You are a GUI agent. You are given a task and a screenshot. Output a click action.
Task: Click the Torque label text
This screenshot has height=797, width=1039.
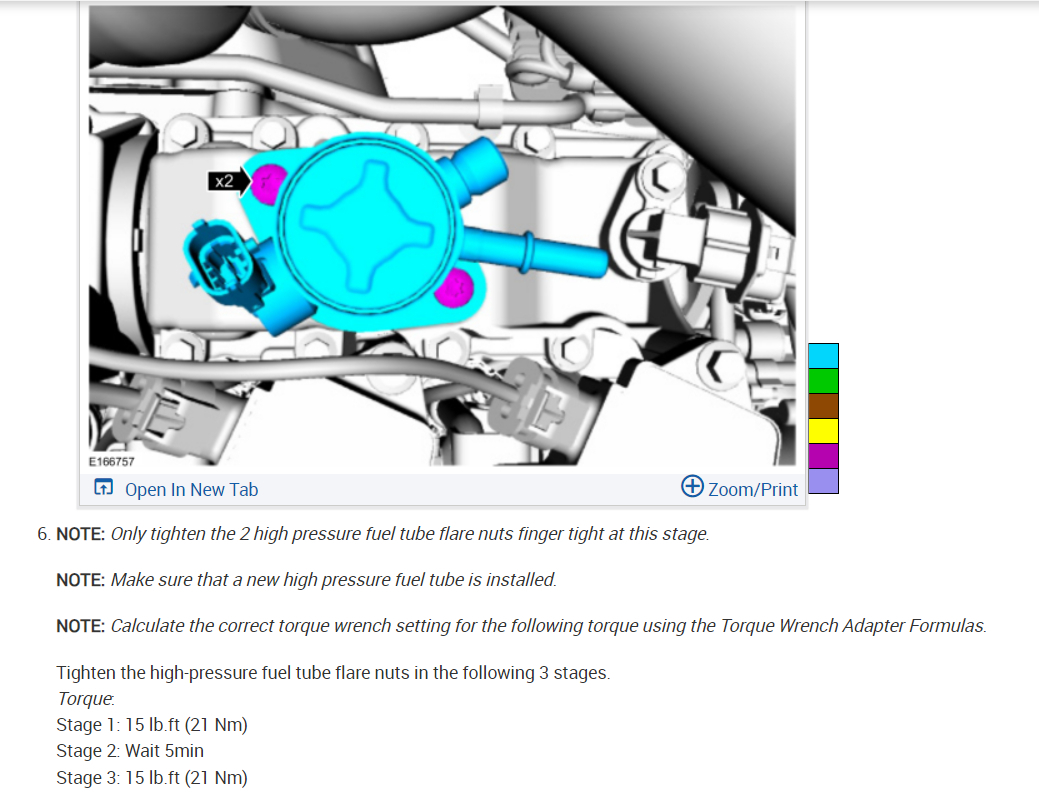85,699
